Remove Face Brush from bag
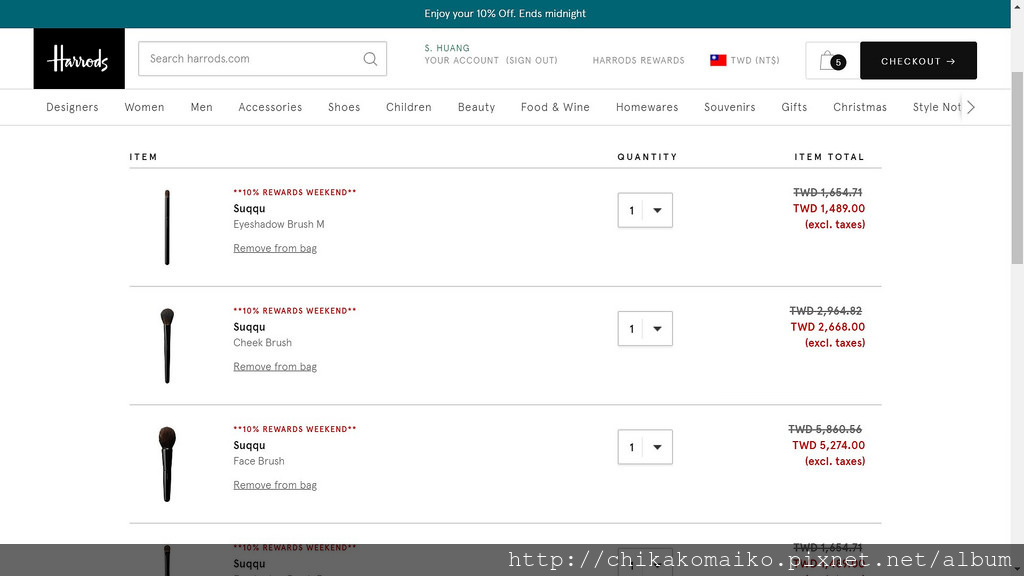Image resolution: width=1024 pixels, height=576 pixels. click(275, 485)
